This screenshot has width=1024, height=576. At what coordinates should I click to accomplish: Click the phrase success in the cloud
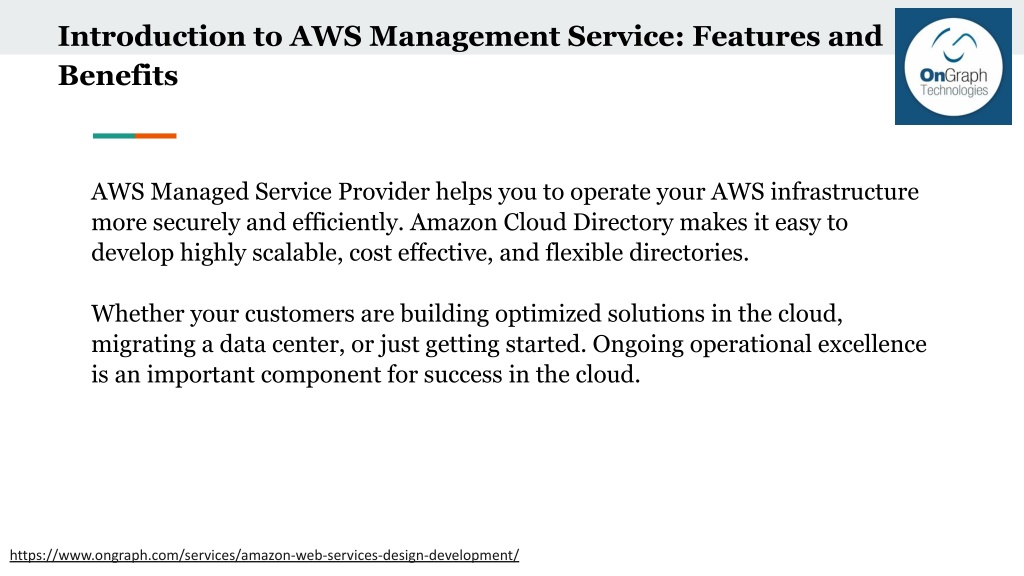tap(532, 375)
